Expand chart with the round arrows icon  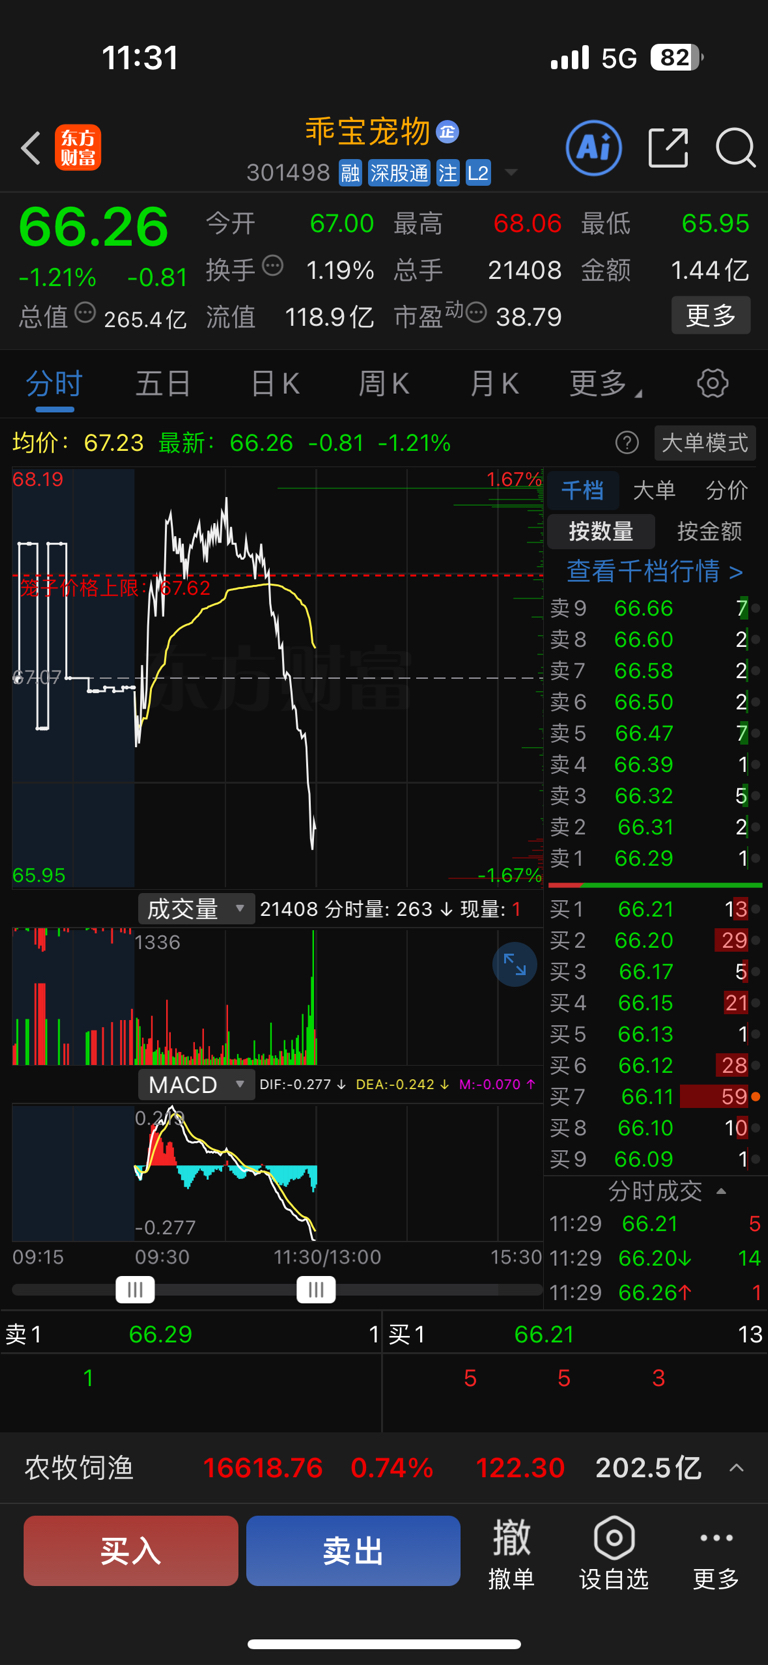tap(515, 965)
